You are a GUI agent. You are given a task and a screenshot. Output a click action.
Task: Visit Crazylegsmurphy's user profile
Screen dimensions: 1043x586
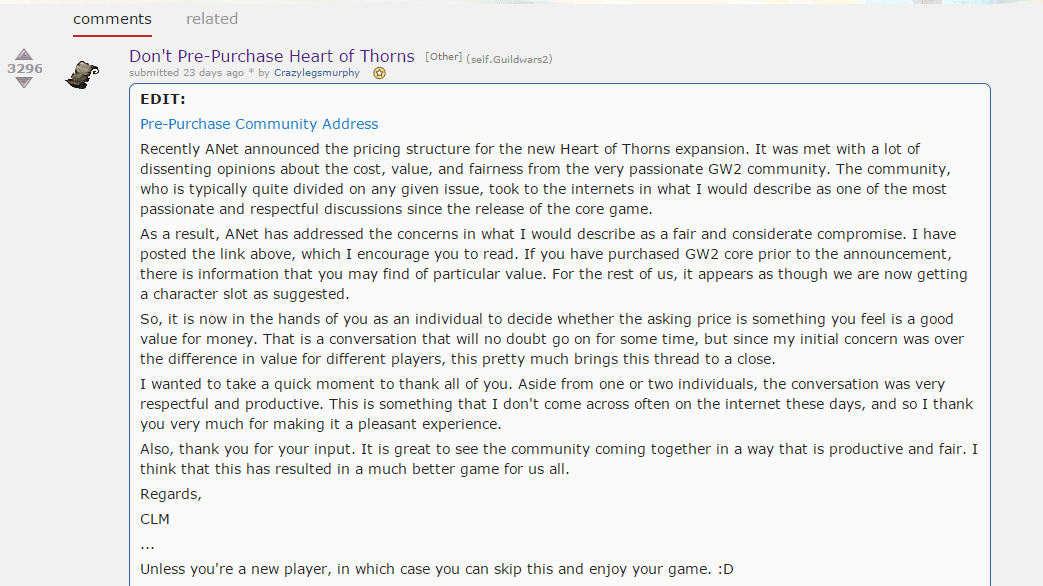coord(316,73)
